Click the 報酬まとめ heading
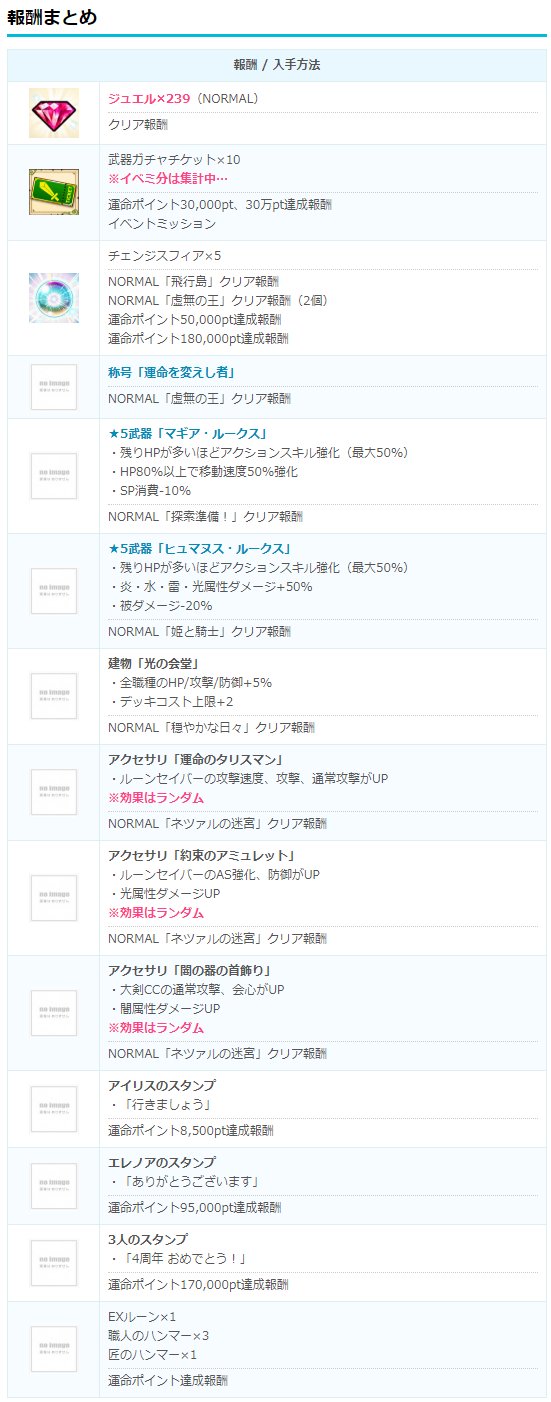This screenshot has height=1402, width=551. (x=52, y=16)
